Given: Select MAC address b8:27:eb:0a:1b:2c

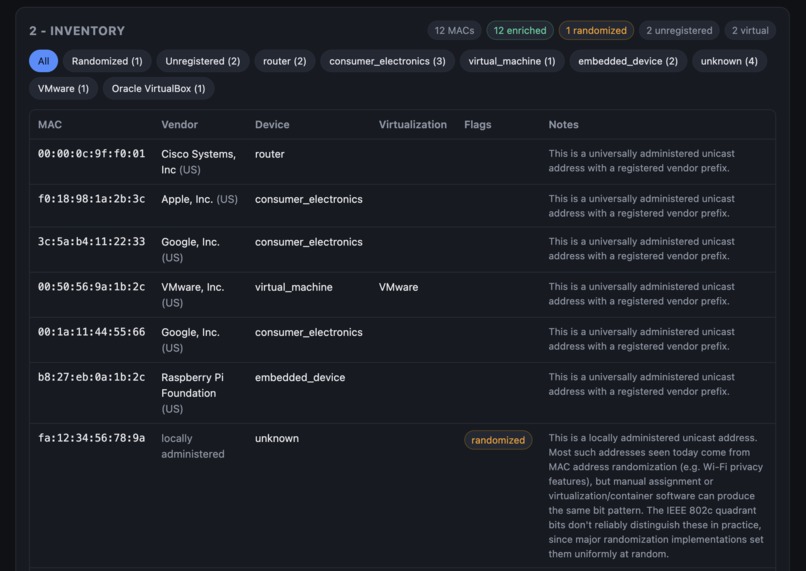Looking at the screenshot, I should pos(91,377).
